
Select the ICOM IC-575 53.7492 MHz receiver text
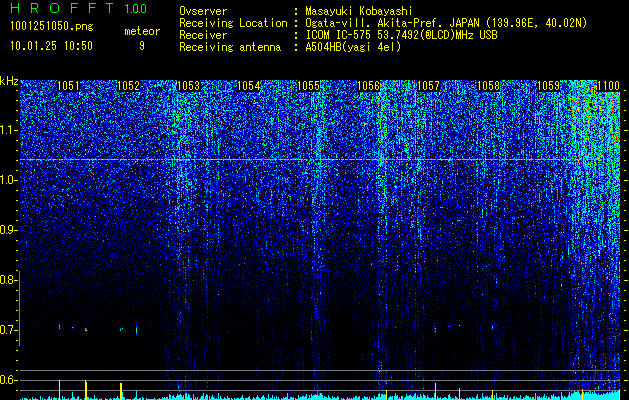point(401,35)
